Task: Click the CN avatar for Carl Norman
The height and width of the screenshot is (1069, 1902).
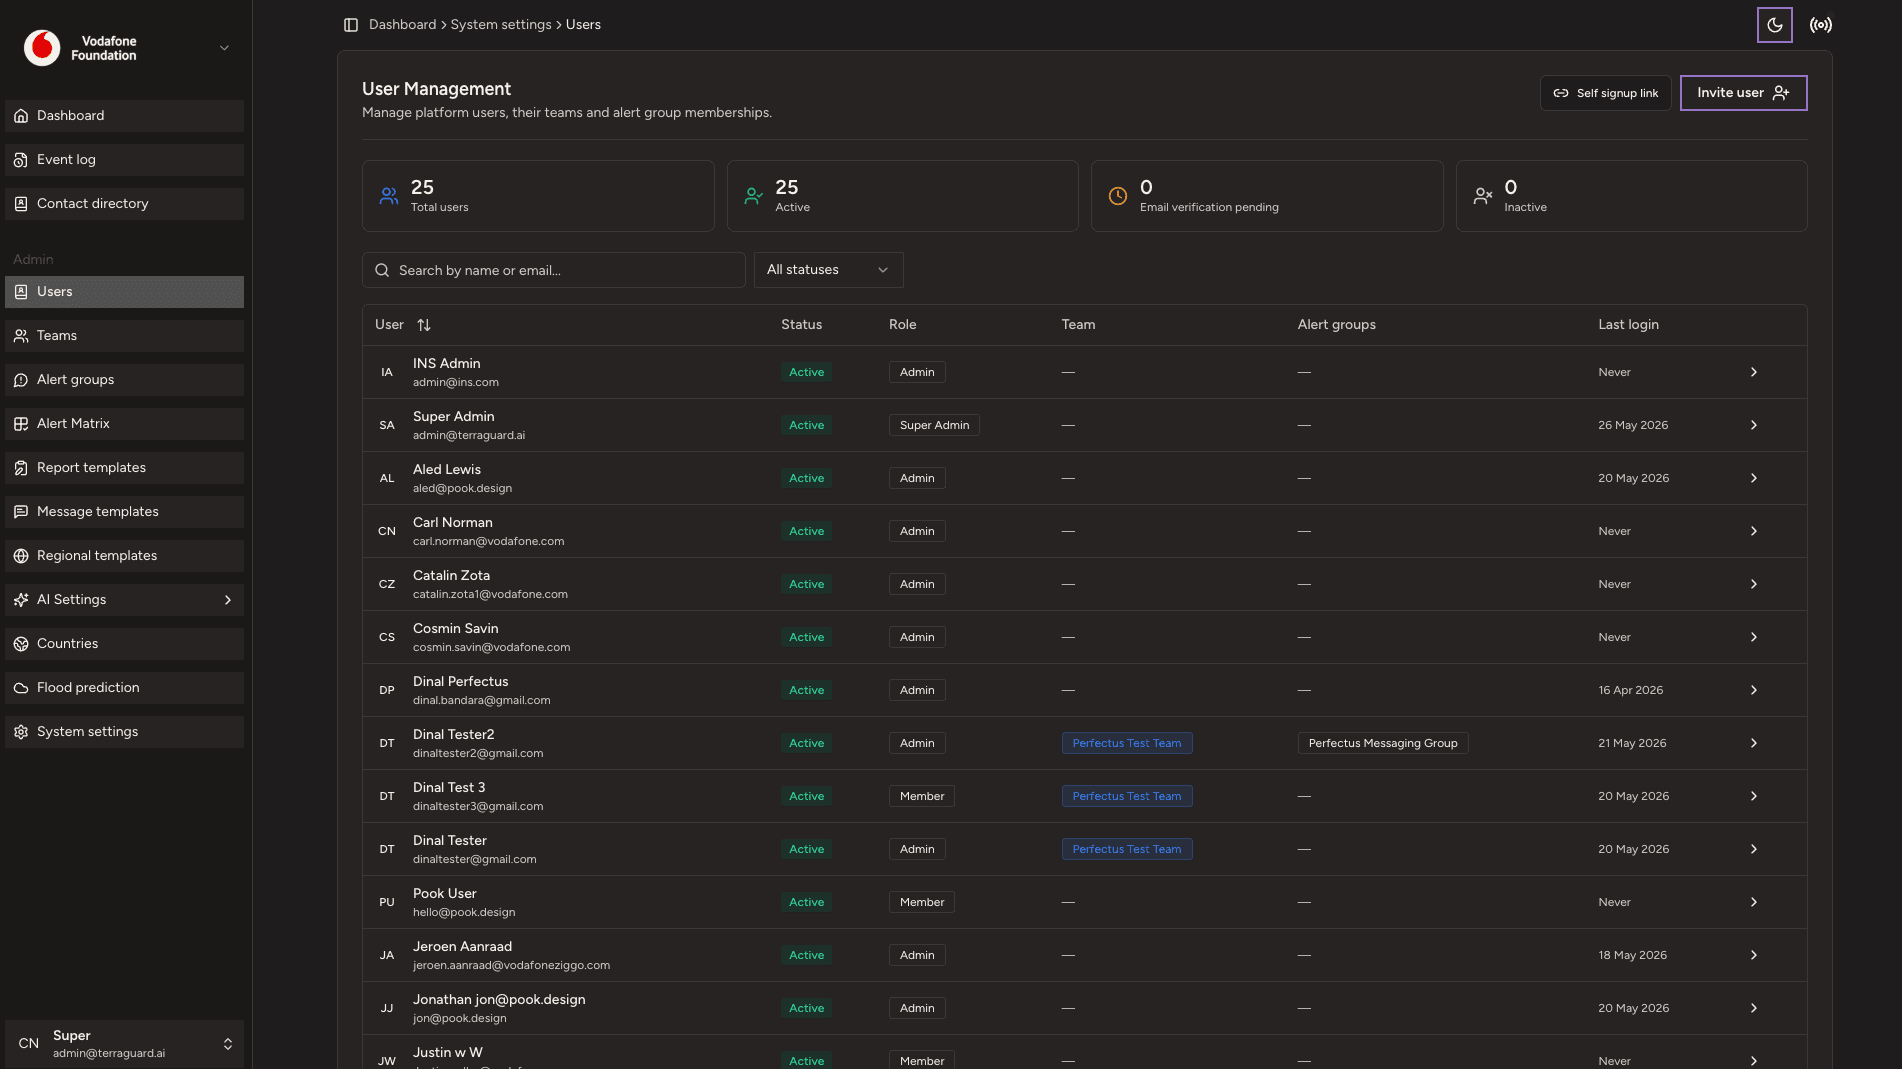Action: point(387,531)
